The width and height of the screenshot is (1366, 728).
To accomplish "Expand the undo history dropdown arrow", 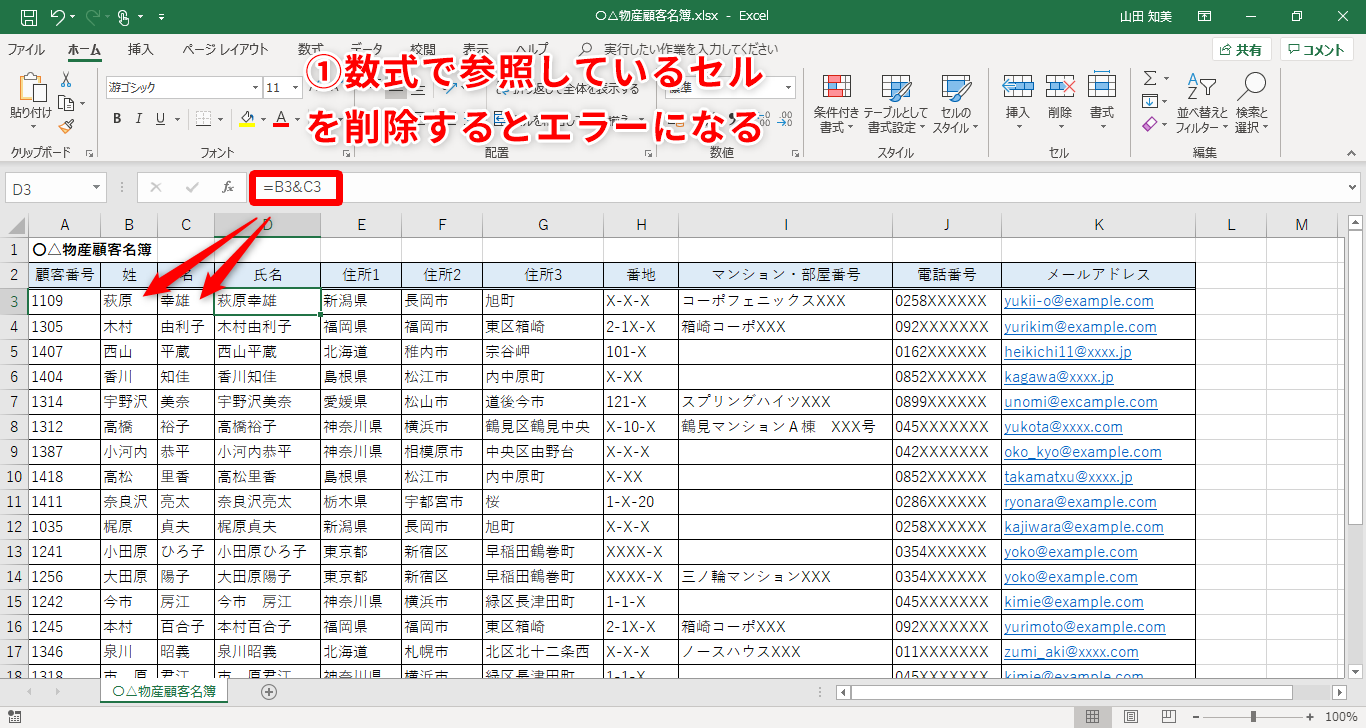I will coord(73,17).
